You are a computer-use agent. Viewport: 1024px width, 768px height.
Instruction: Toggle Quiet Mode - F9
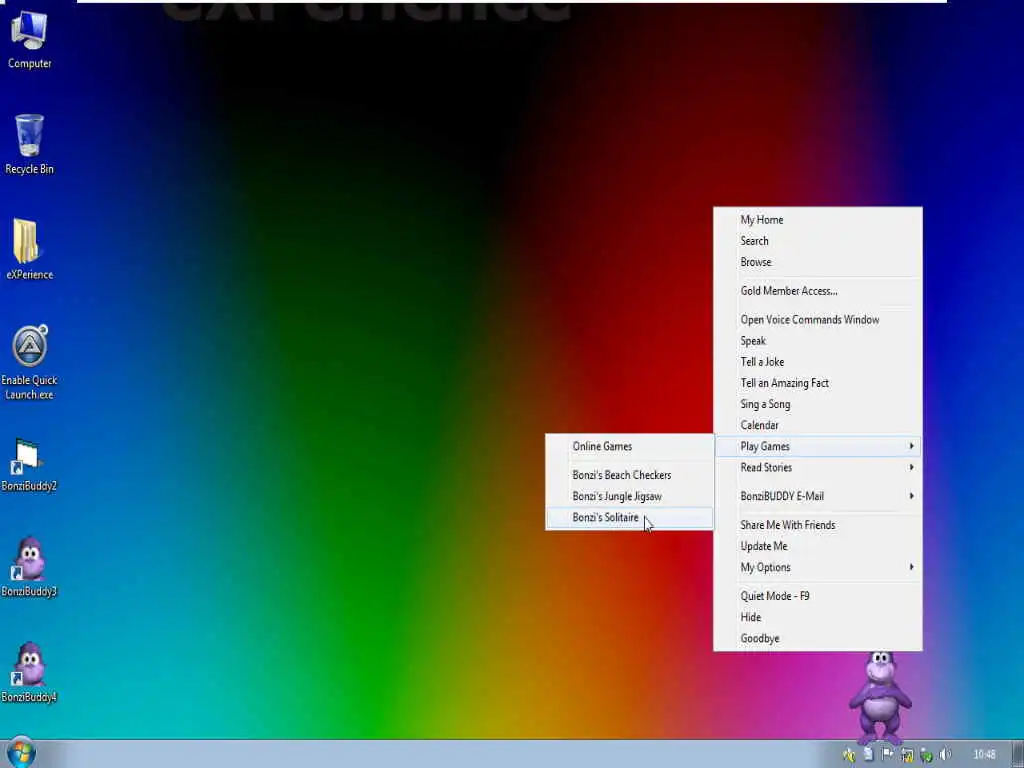click(x=818, y=596)
